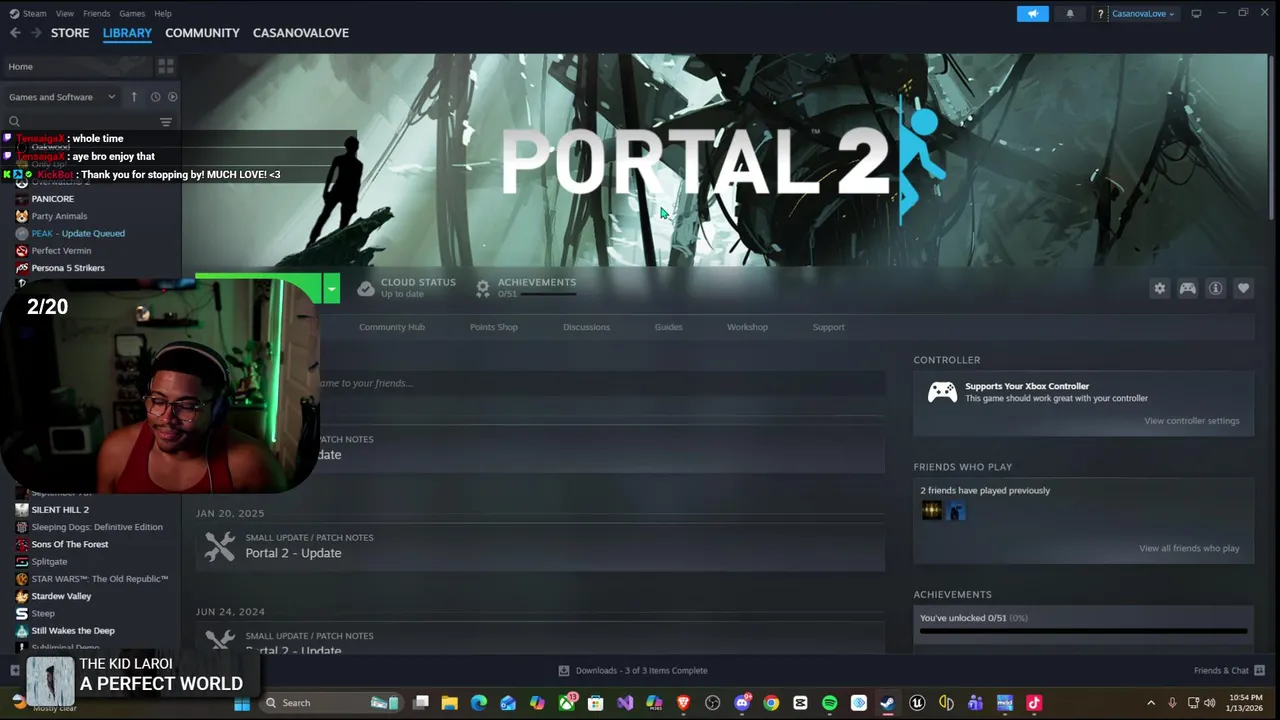This screenshot has height=720, width=1280.
Task: Open Portal 2 manage gear settings
Action: pos(1160,289)
